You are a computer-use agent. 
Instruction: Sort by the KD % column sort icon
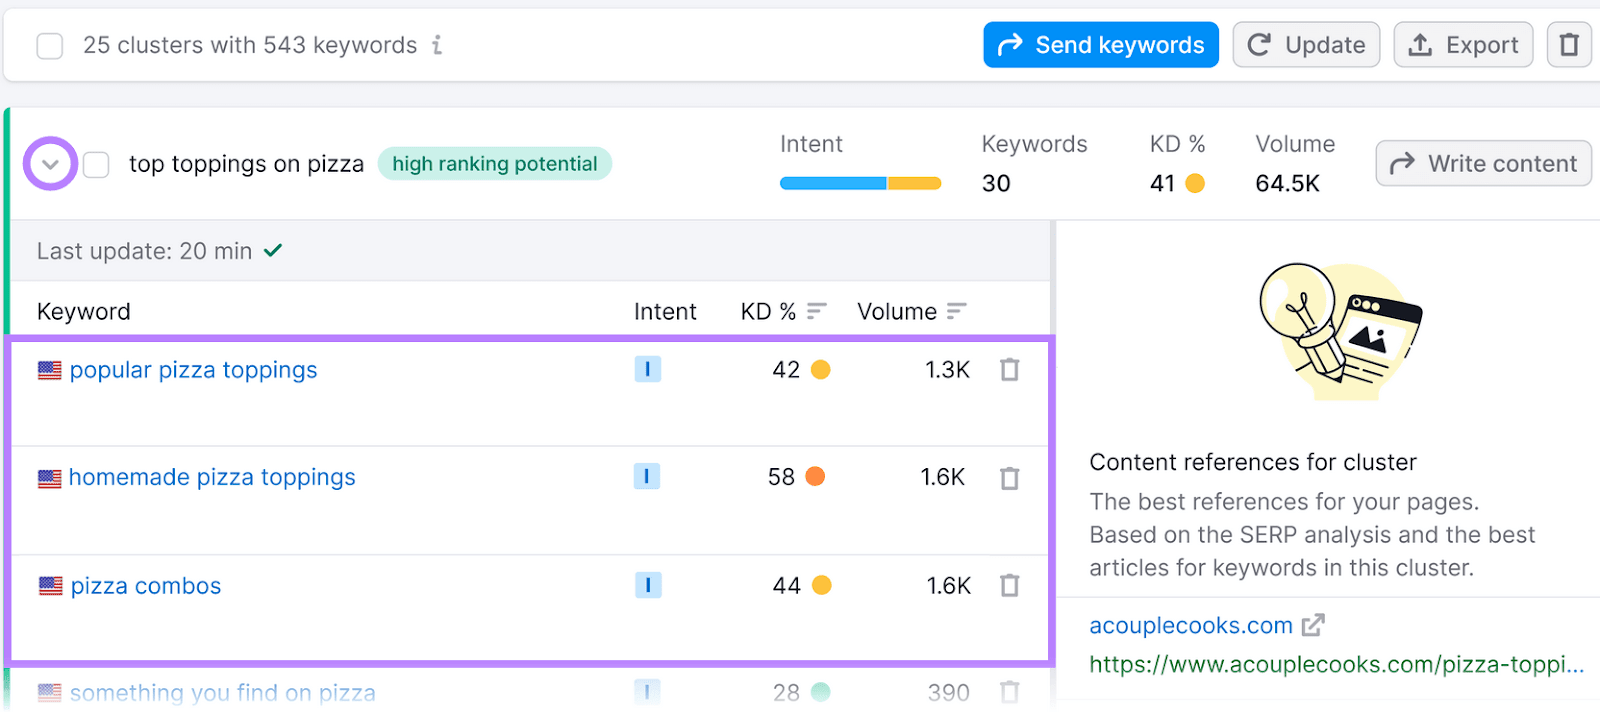[x=816, y=312]
